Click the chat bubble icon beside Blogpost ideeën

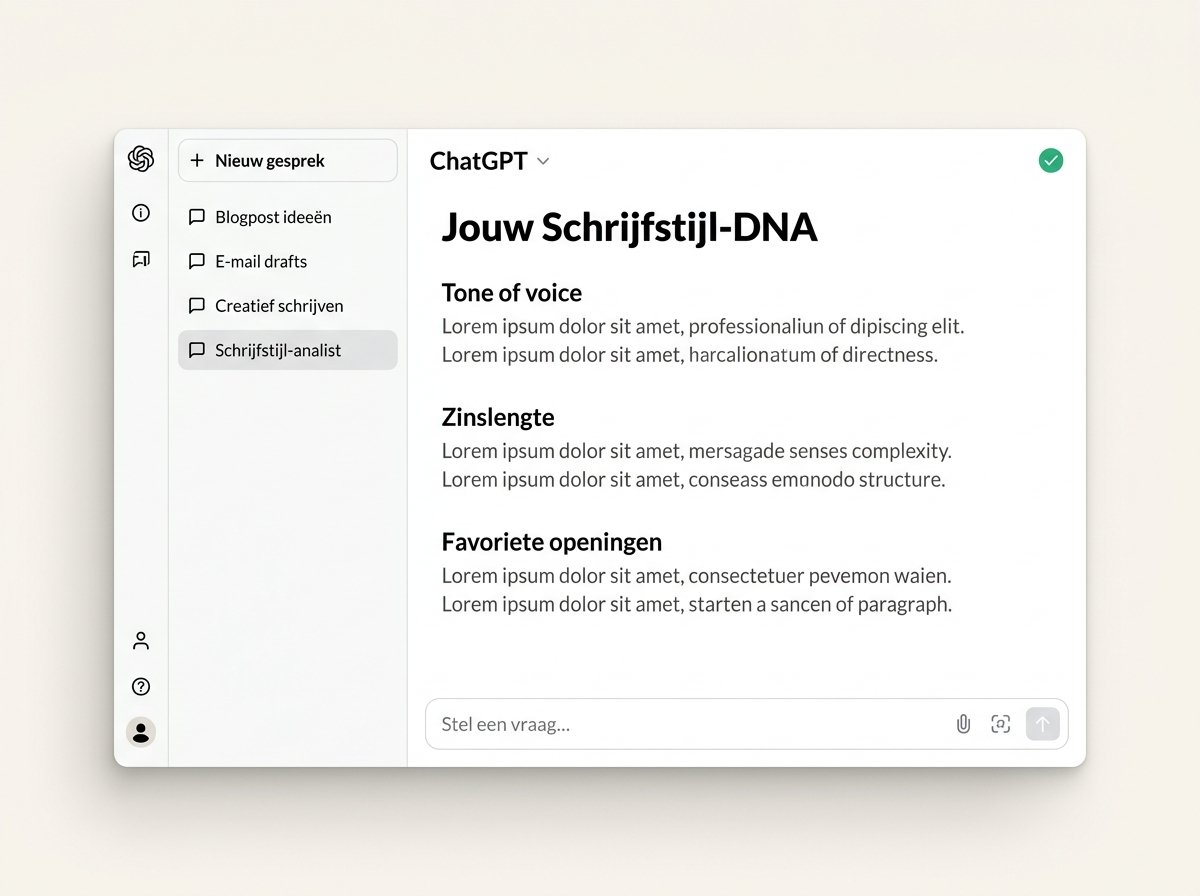(x=197, y=217)
